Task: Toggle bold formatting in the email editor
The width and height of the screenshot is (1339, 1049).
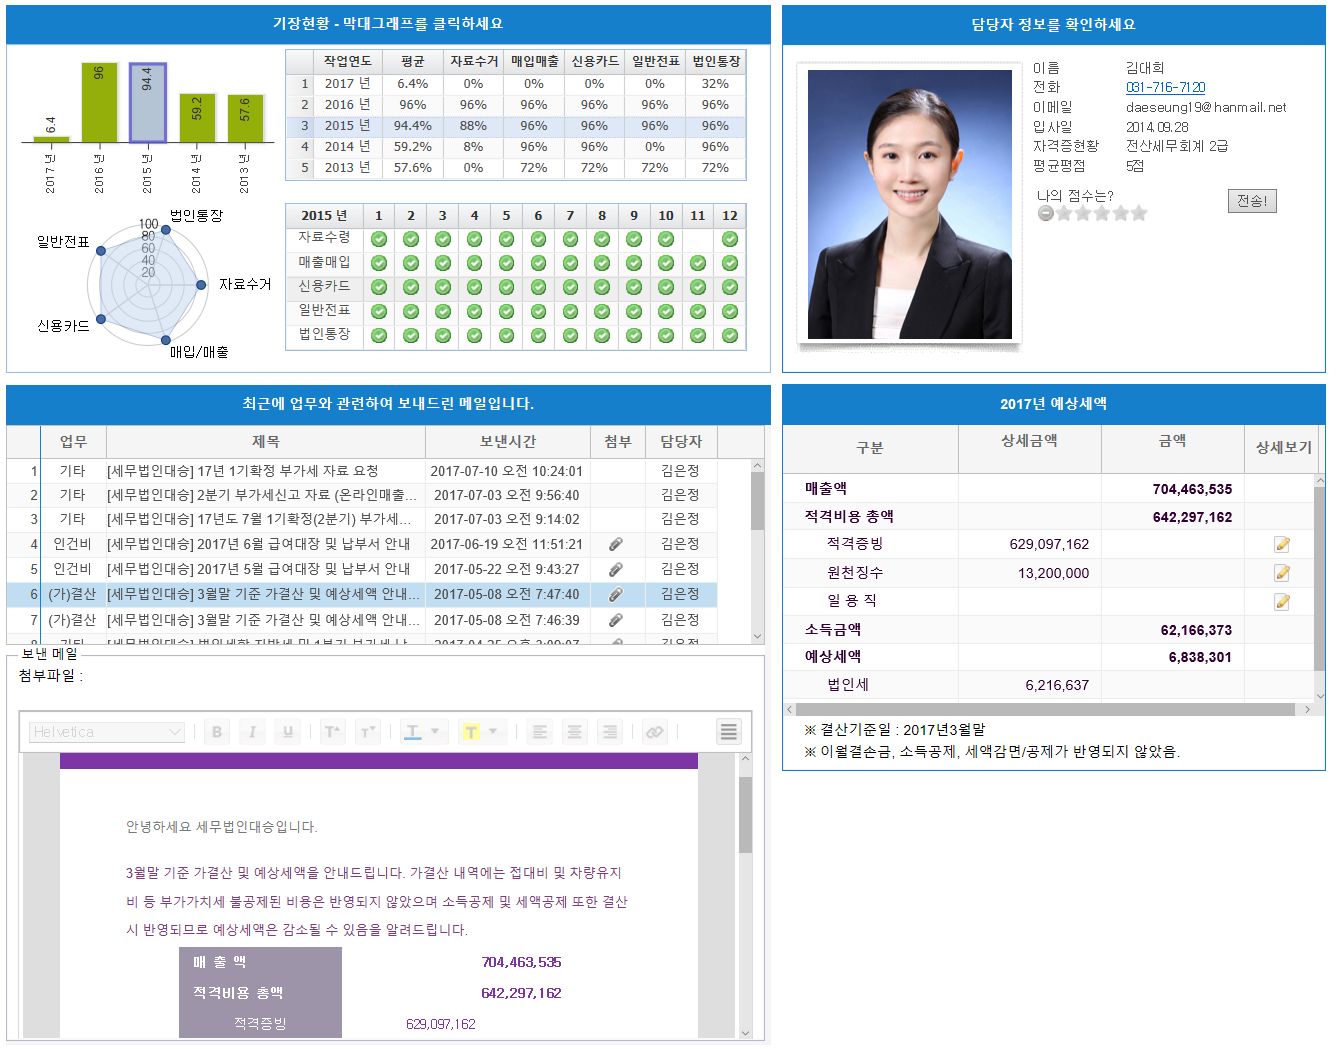Action: point(217,732)
